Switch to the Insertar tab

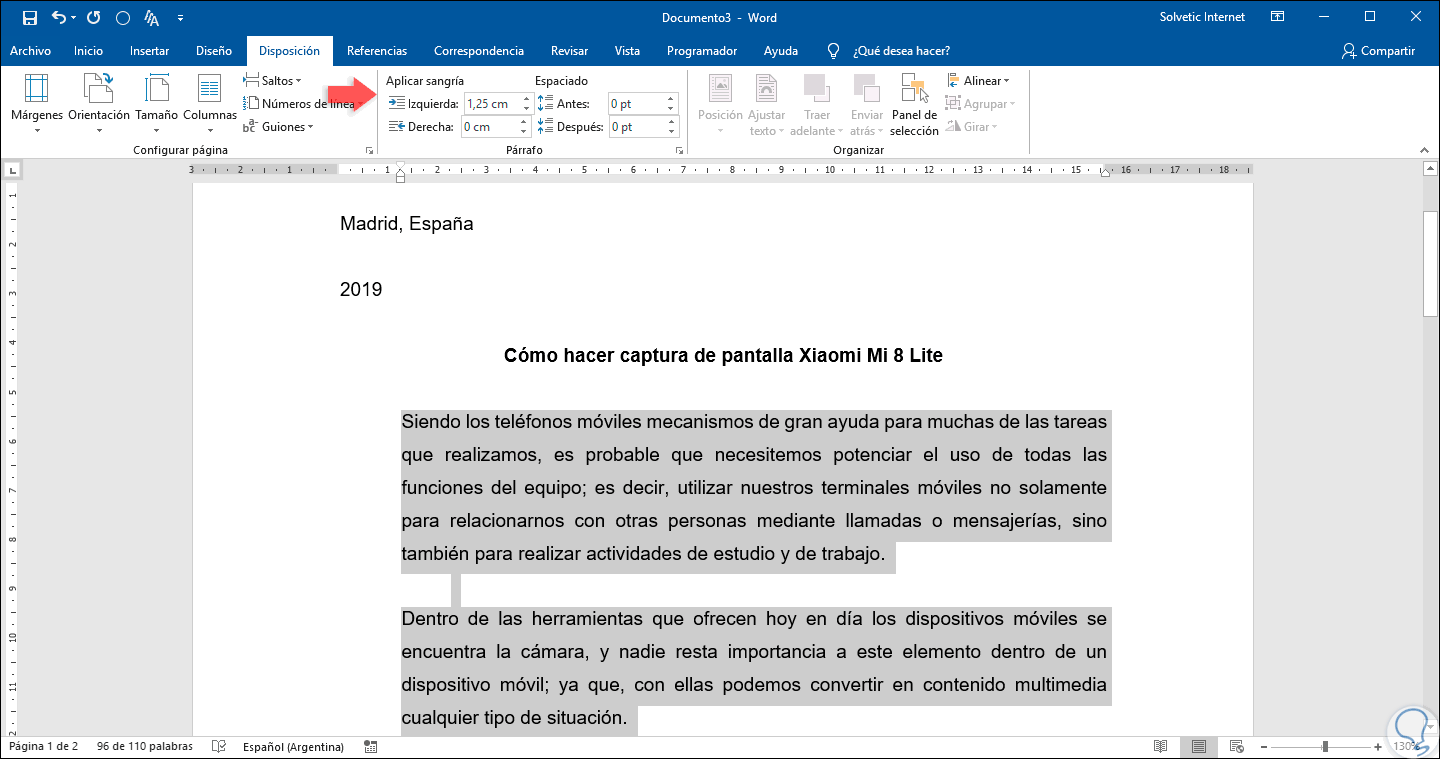click(x=149, y=51)
